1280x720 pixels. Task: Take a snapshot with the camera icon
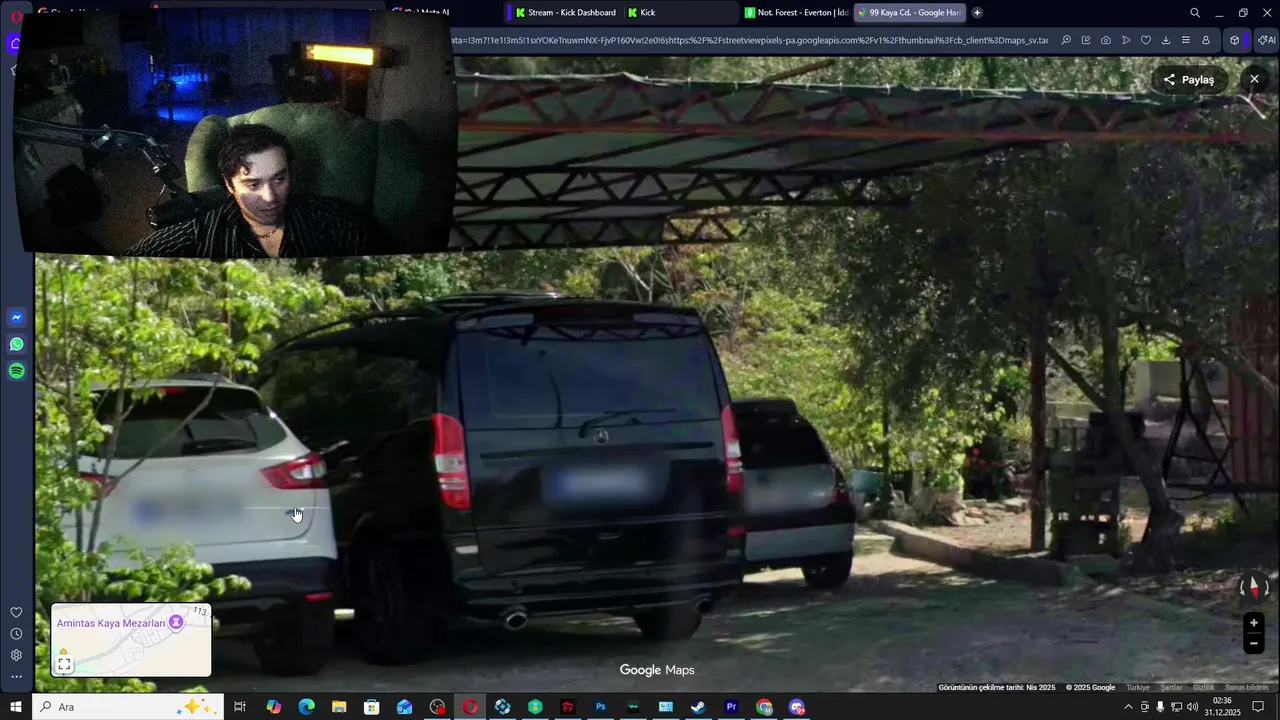tap(1106, 40)
